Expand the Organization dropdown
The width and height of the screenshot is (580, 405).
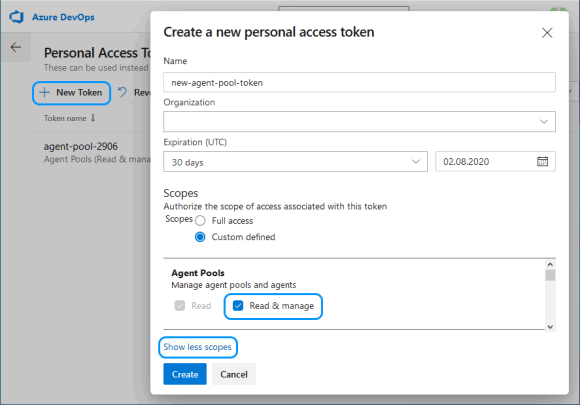pyautogui.click(x=359, y=121)
